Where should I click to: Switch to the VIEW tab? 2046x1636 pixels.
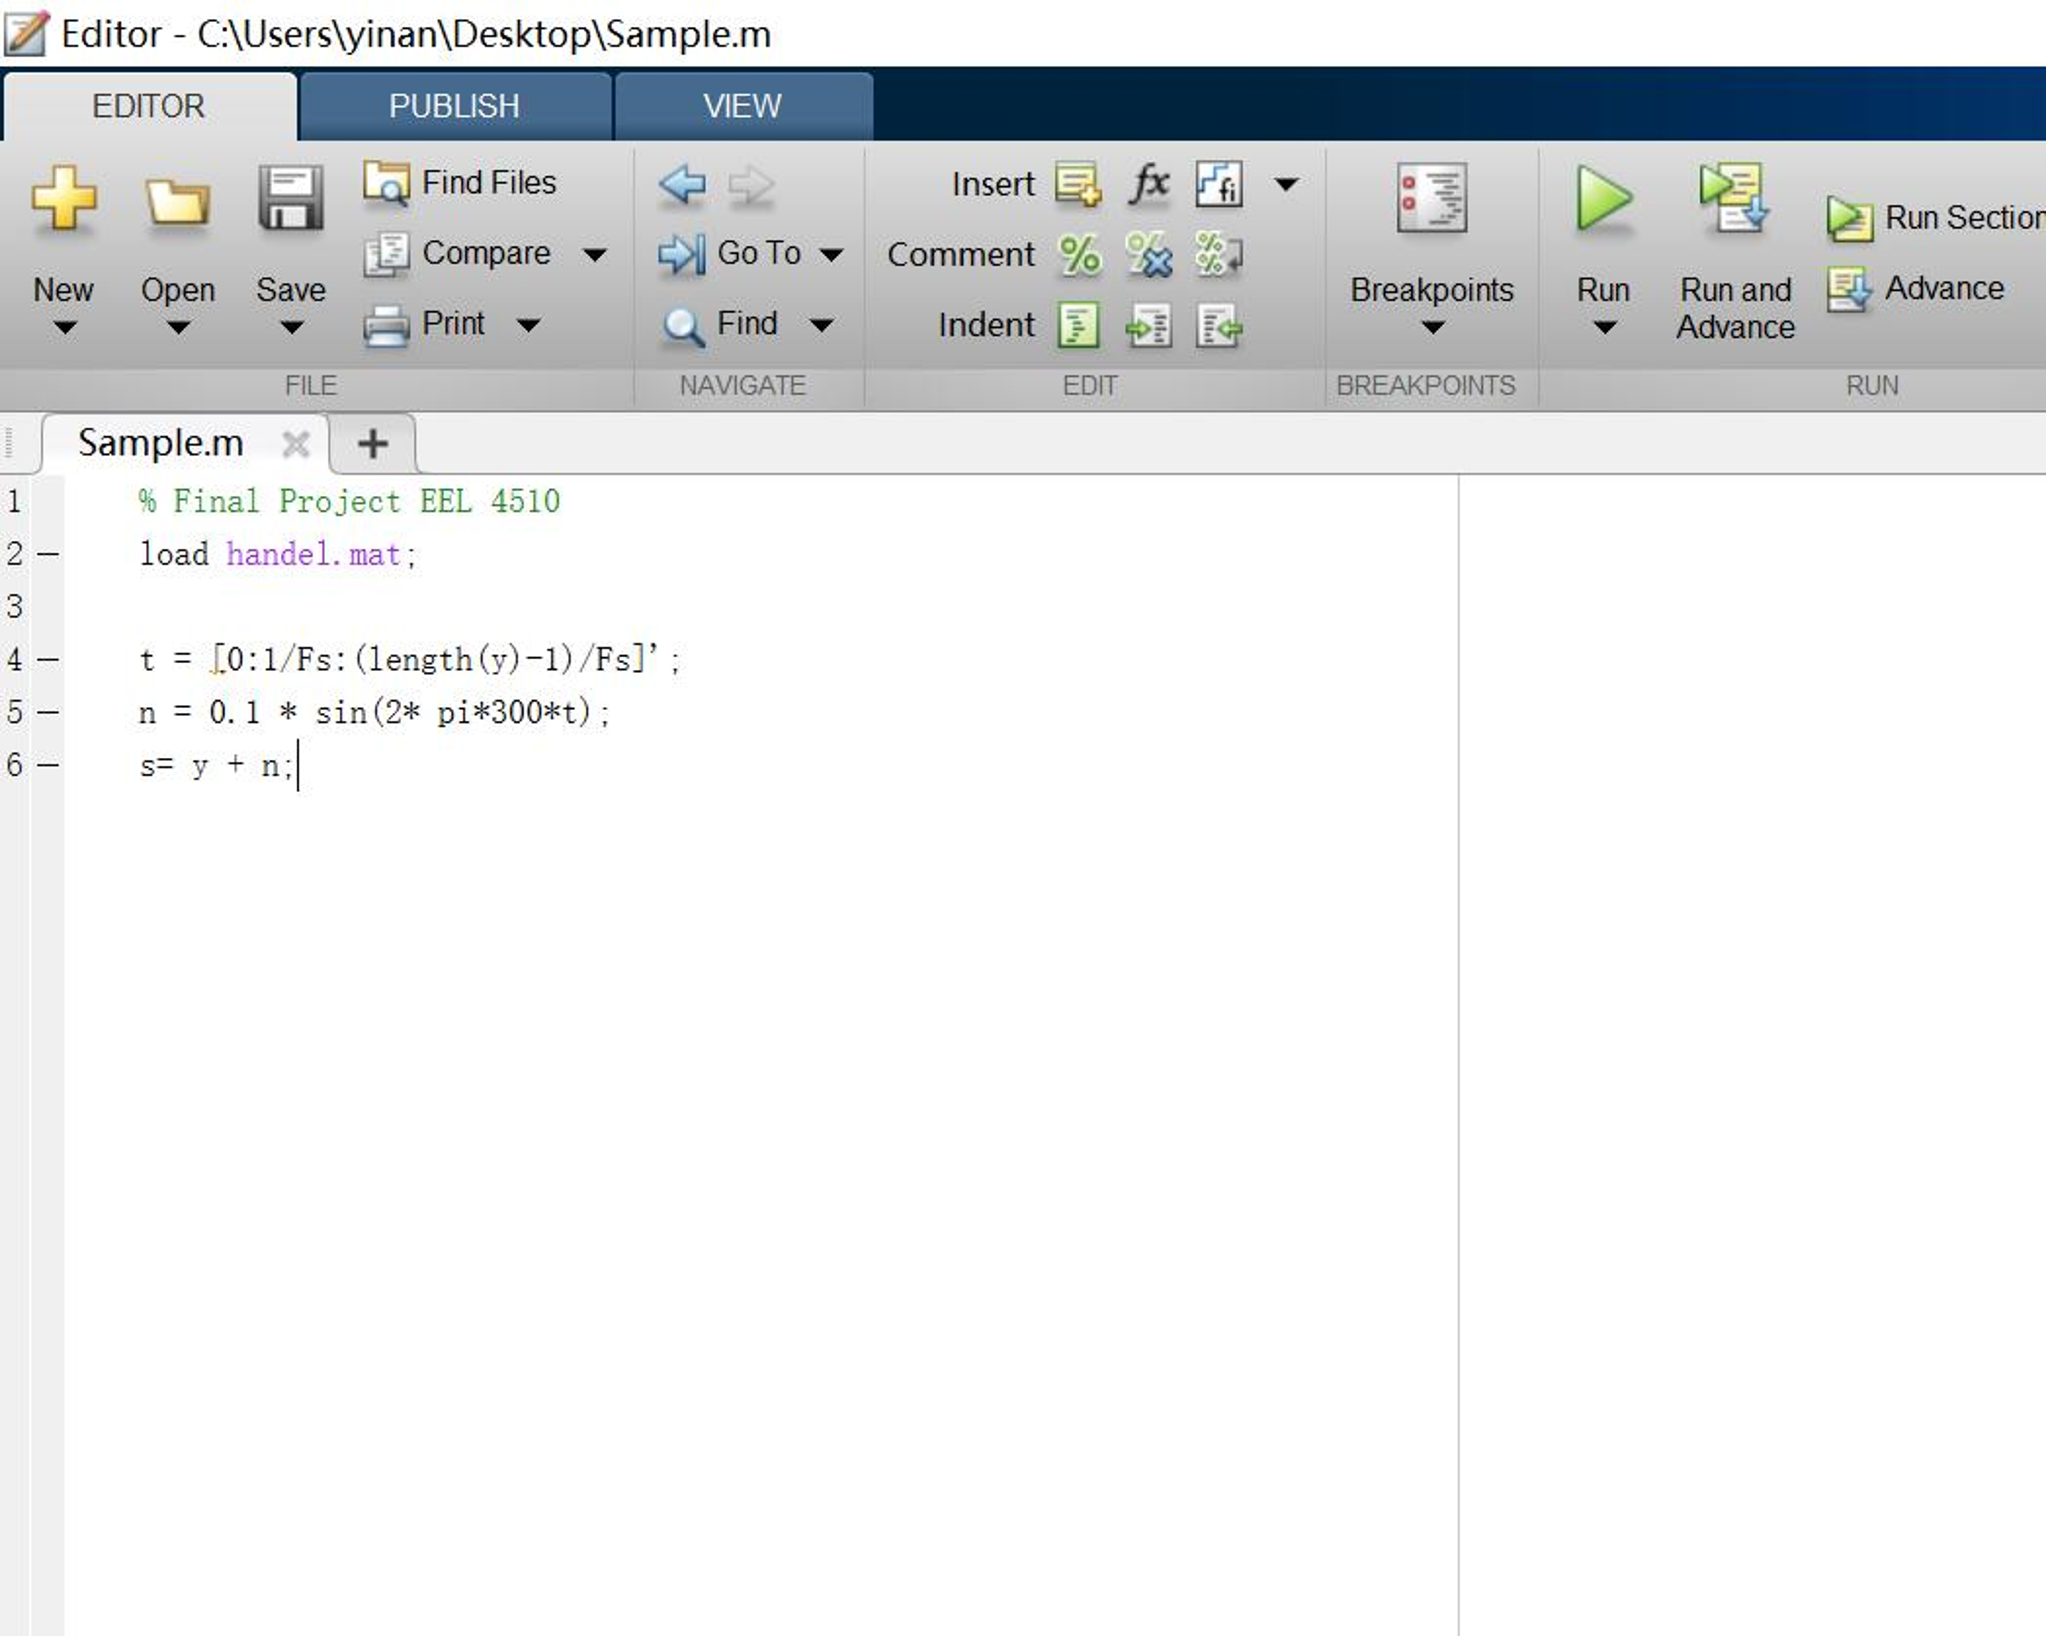click(742, 106)
